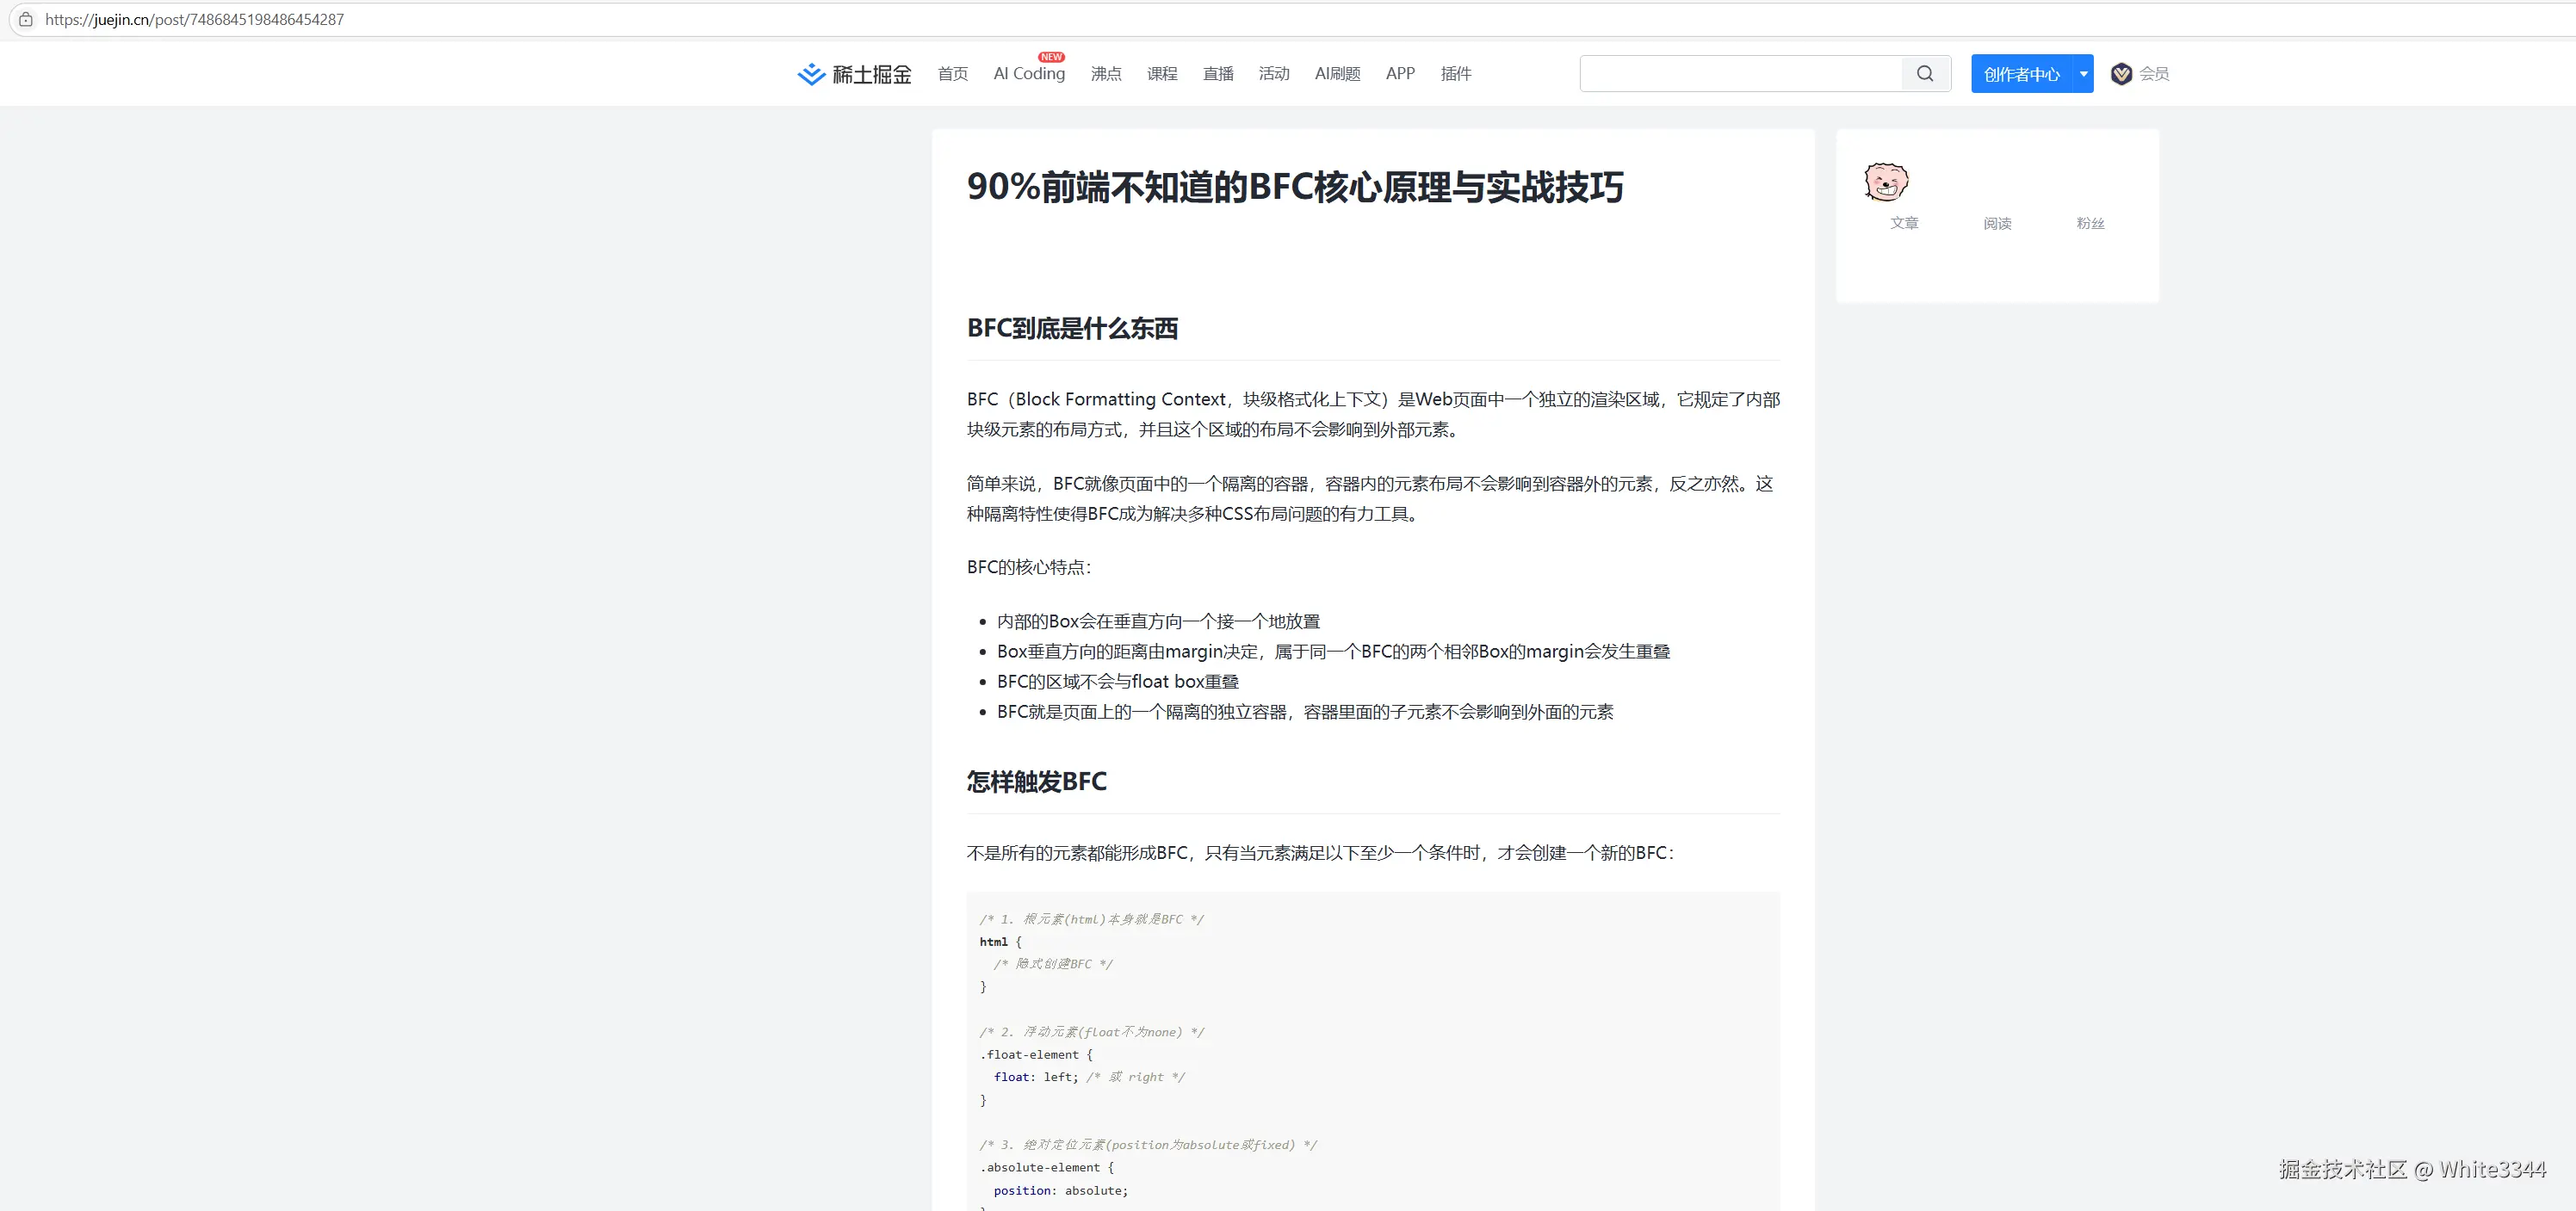Open the 沸点 section
Screen dimensions: 2576x1211
pyautogui.click(x=1106, y=73)
